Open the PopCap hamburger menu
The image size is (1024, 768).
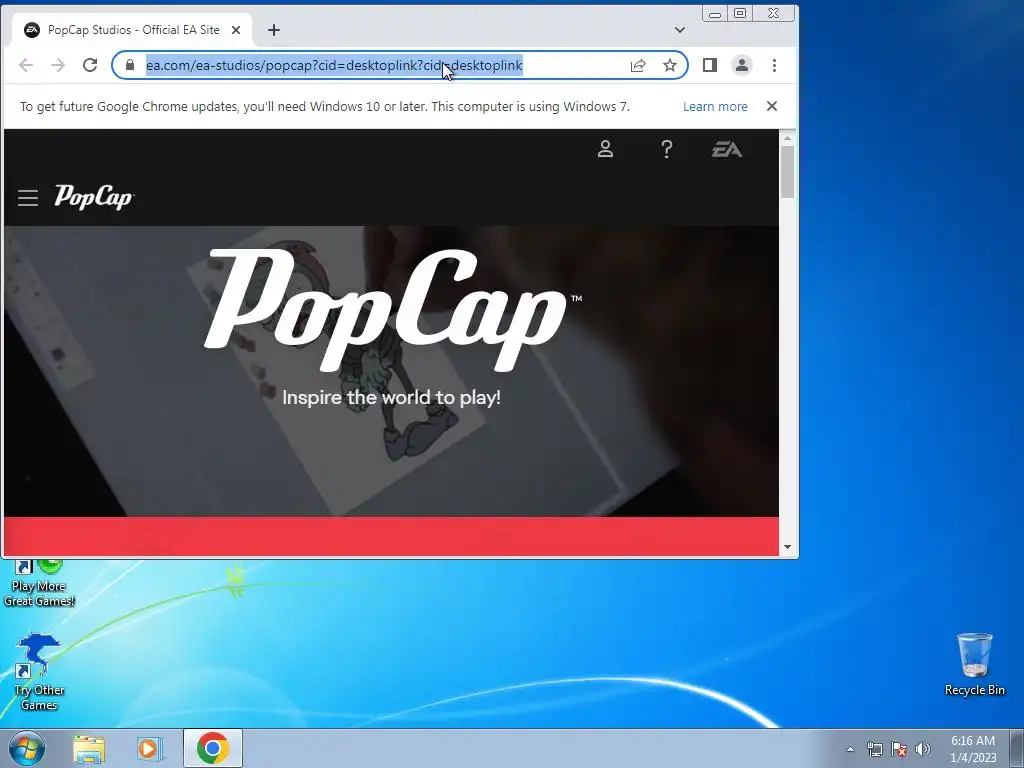tap(27, 198)
